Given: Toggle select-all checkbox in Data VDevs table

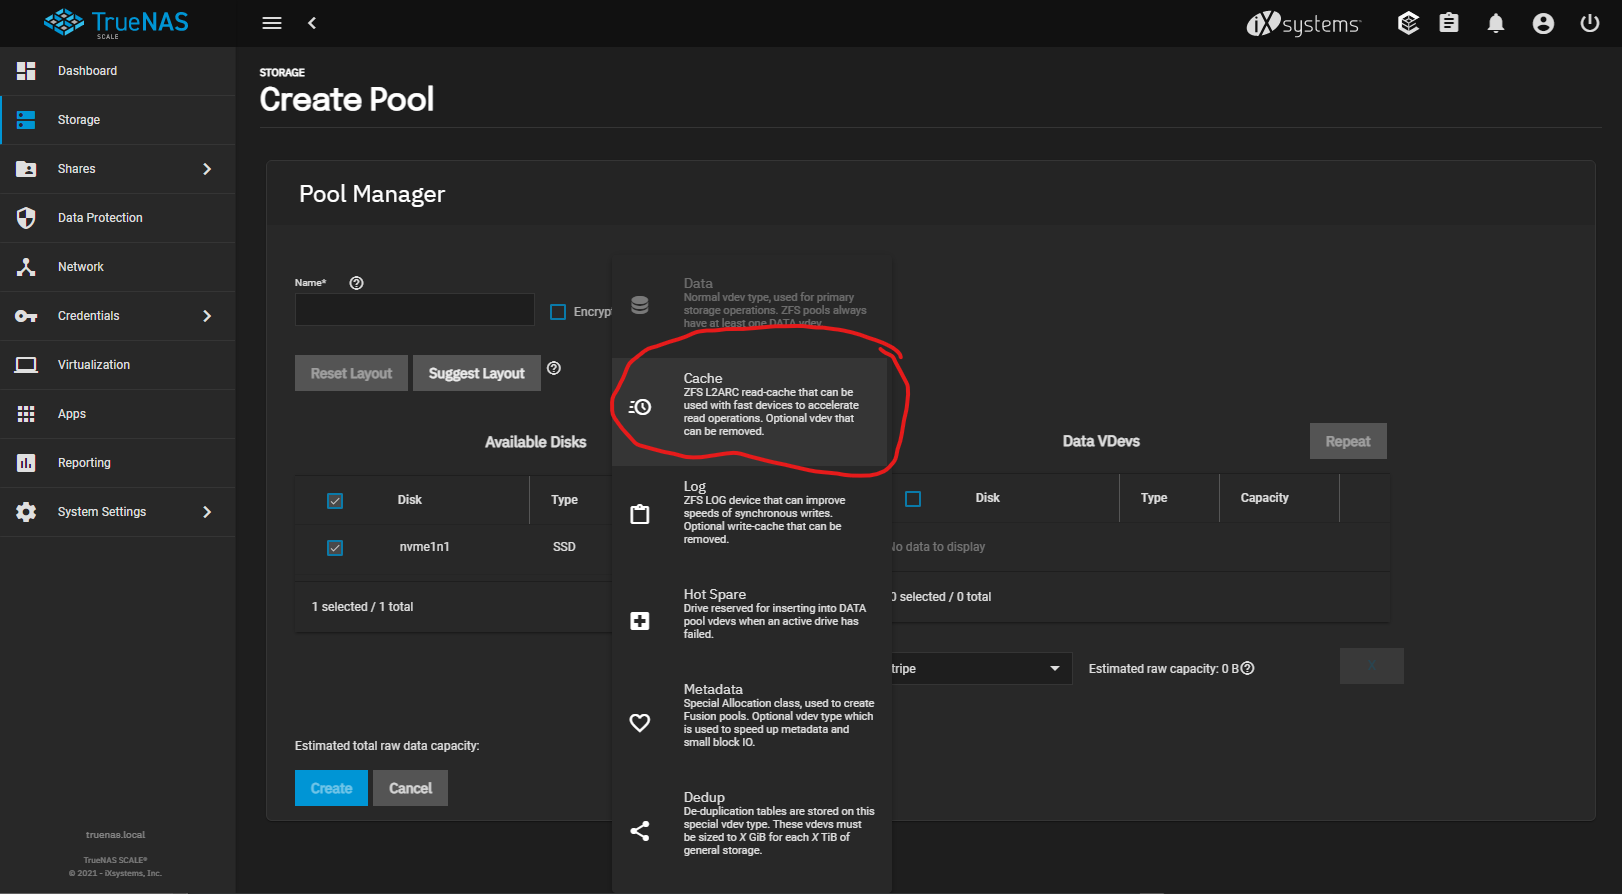Looking at the screenshot, I should tap(913, 499).
